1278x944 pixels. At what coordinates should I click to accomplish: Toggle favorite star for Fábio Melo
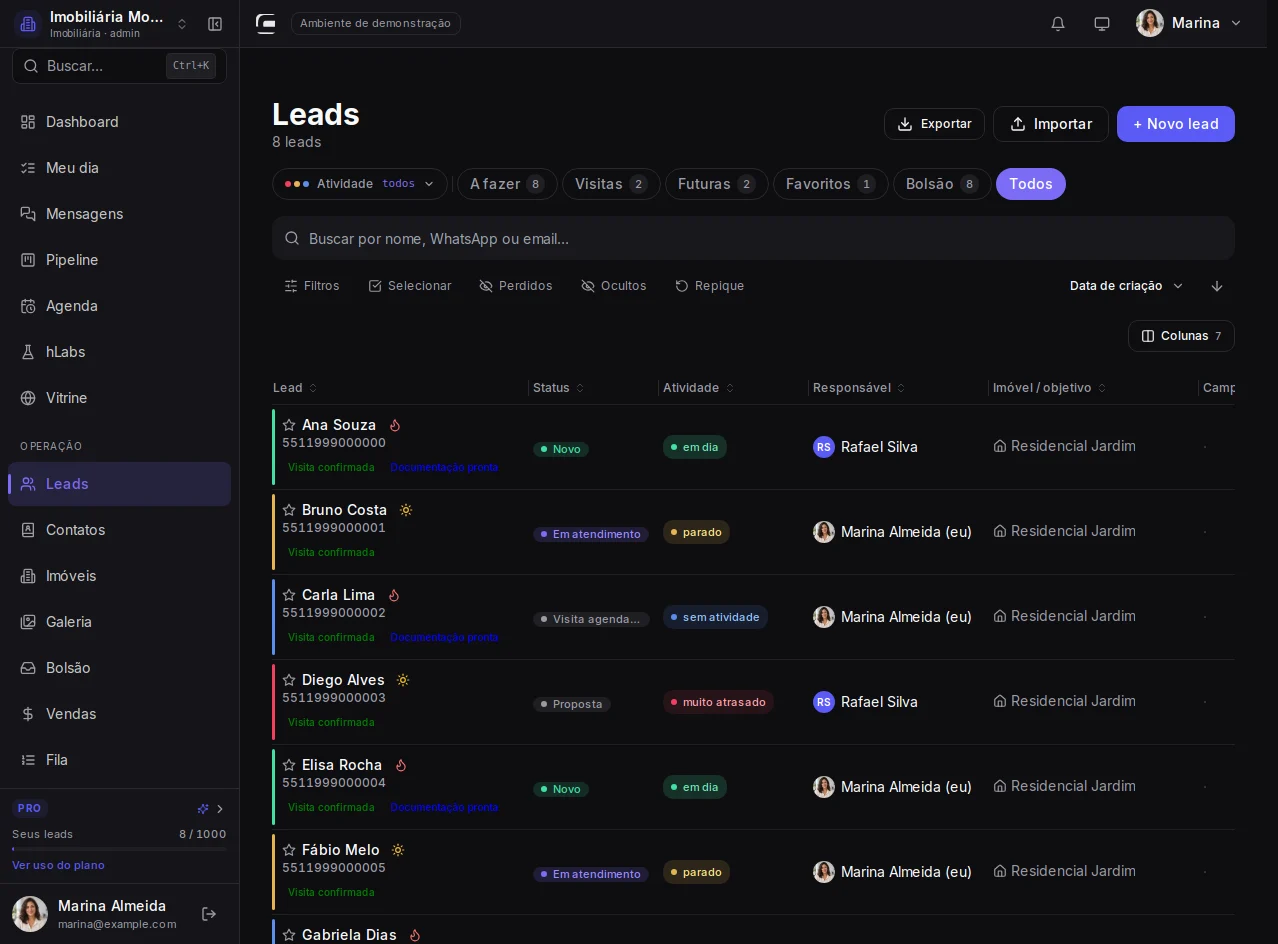(289, 850)
